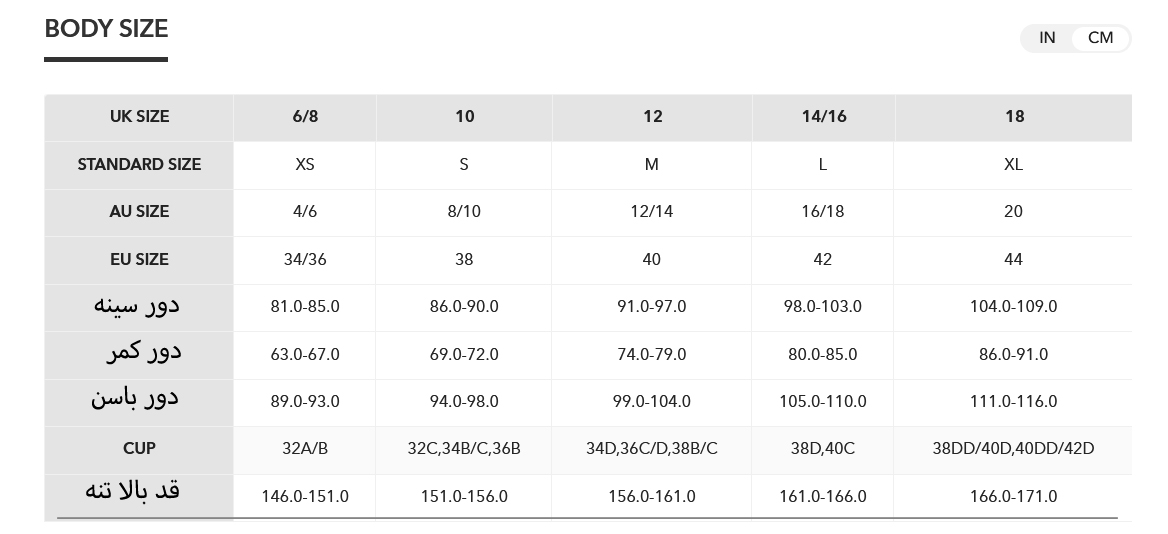This screenshot has height=534, width=1168.
Task: Select the CM unit toggle
Action: coord(1100,38)
